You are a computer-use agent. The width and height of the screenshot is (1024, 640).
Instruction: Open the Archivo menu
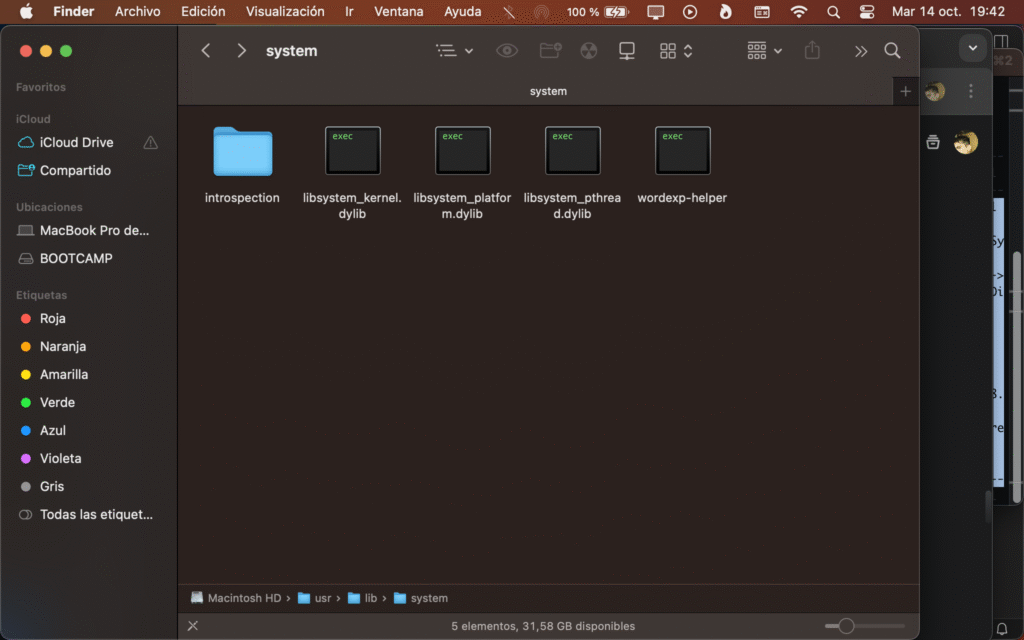point(137,12)
